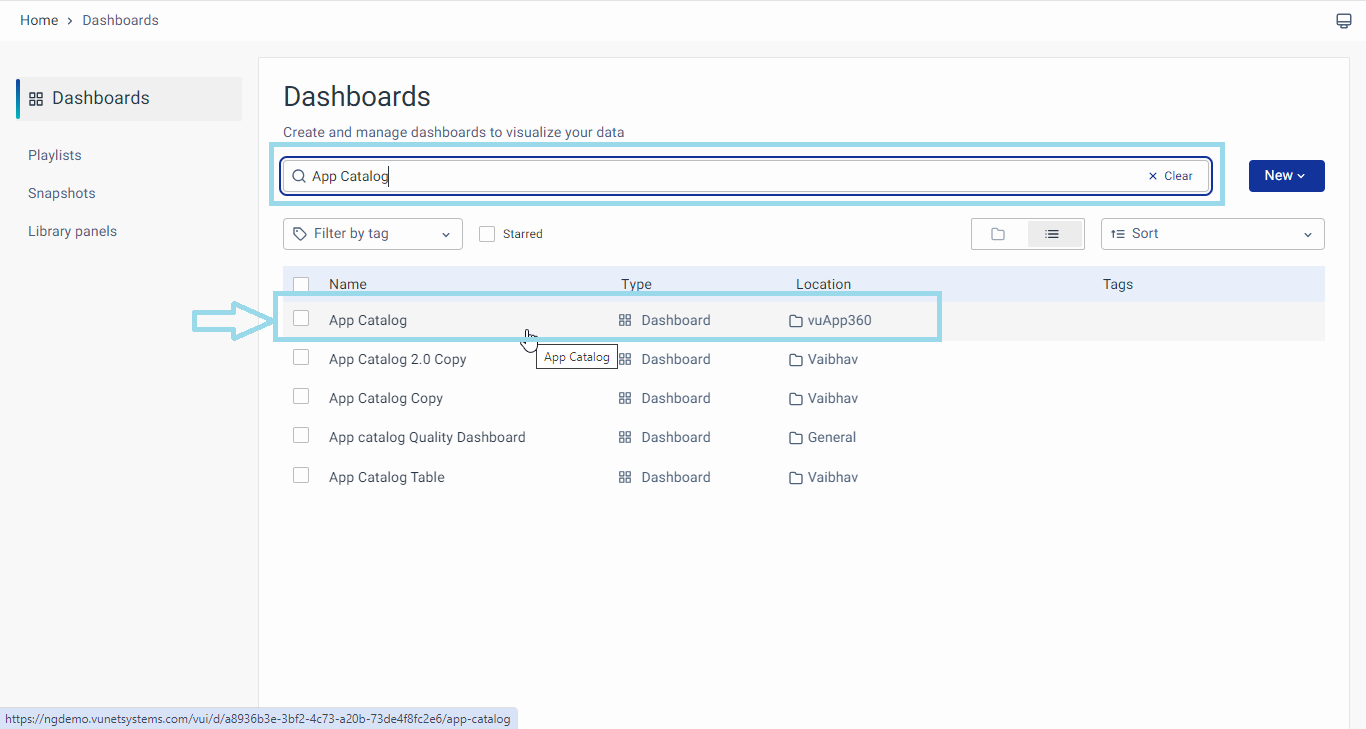This screenshot has height=729, width=1366.
Task: Check the App Catalog row checkbox
Action: click(301, 319)
